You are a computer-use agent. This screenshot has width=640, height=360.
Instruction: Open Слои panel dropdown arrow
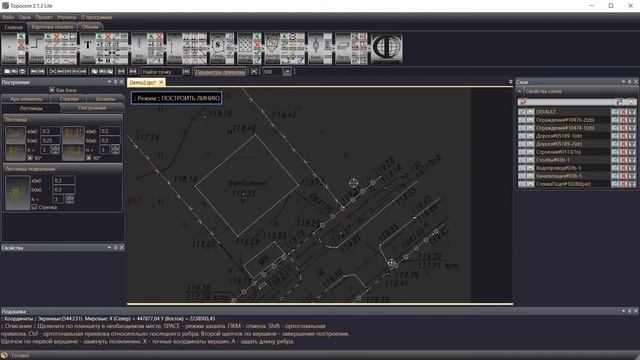click(x=623, y=82)
